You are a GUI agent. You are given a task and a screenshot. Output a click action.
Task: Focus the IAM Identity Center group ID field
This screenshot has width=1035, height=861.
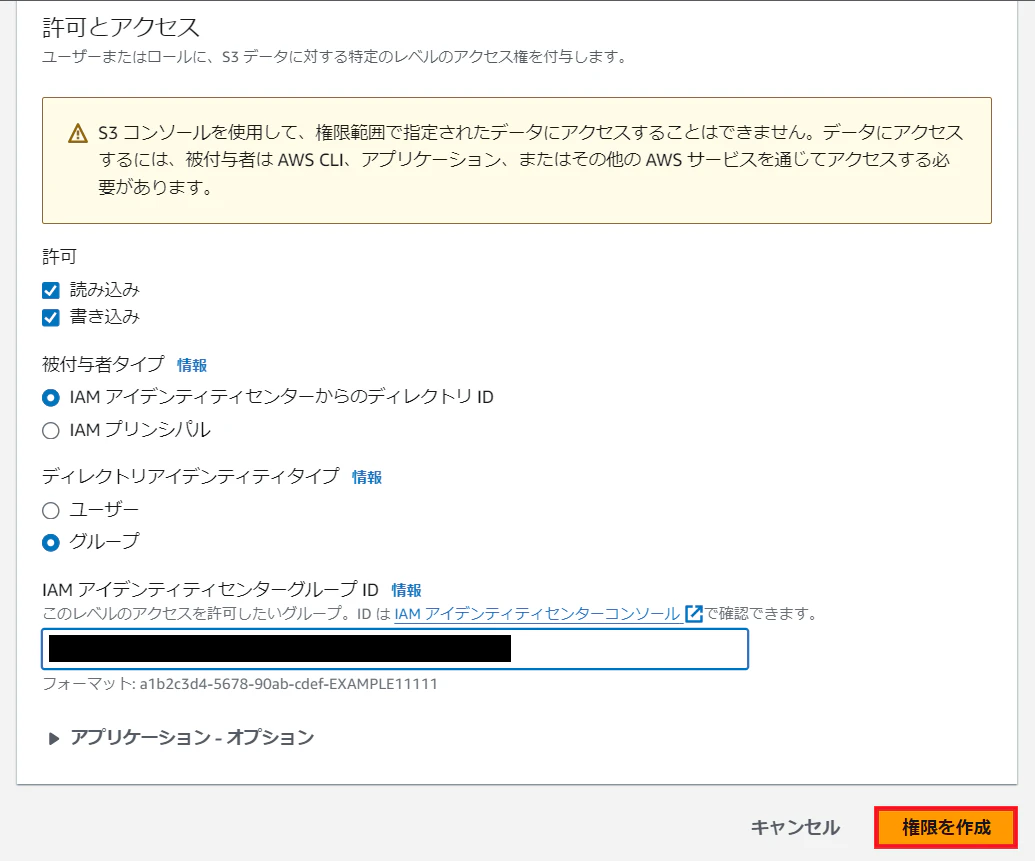coord(395,649)
